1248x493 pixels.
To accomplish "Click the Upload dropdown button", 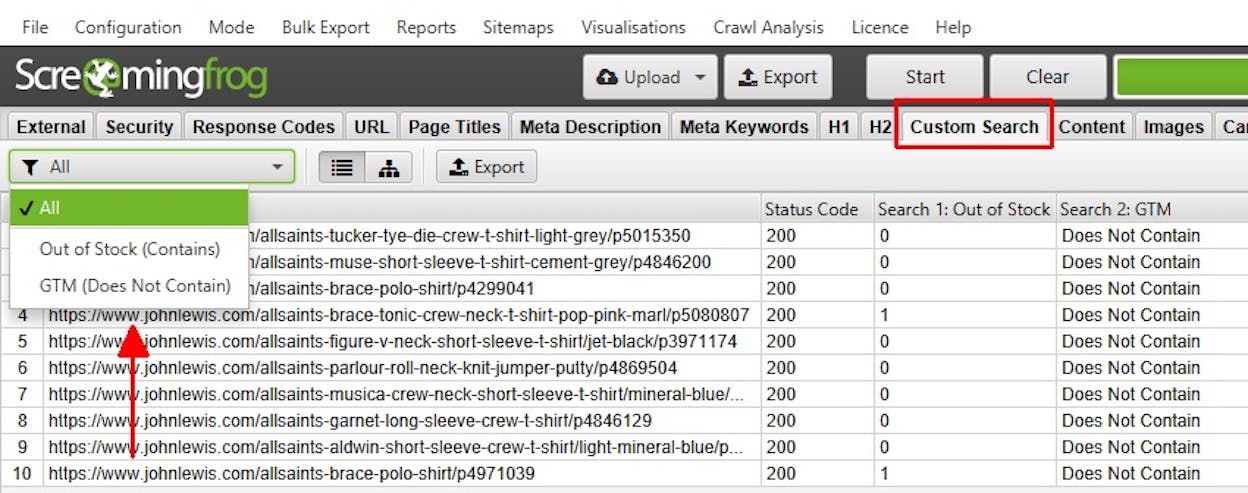I will pyautogui.click(x=650, y=77).
